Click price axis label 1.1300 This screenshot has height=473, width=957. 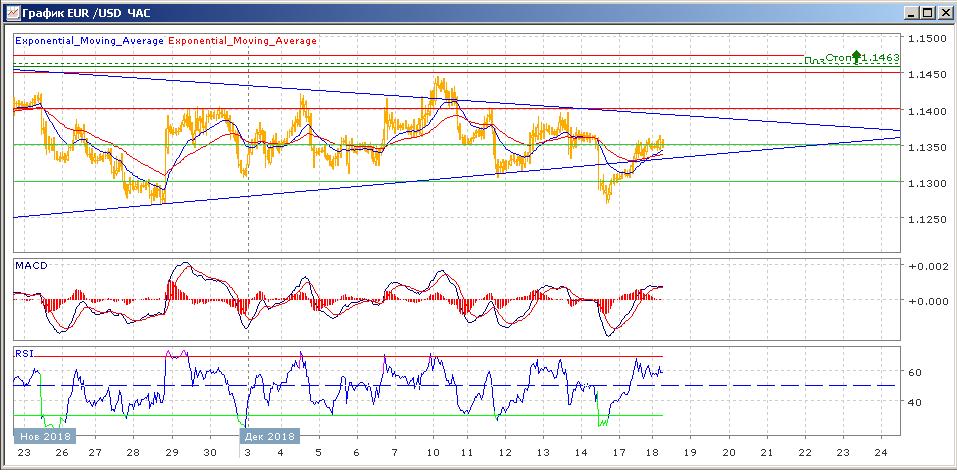tap(927, 184)
